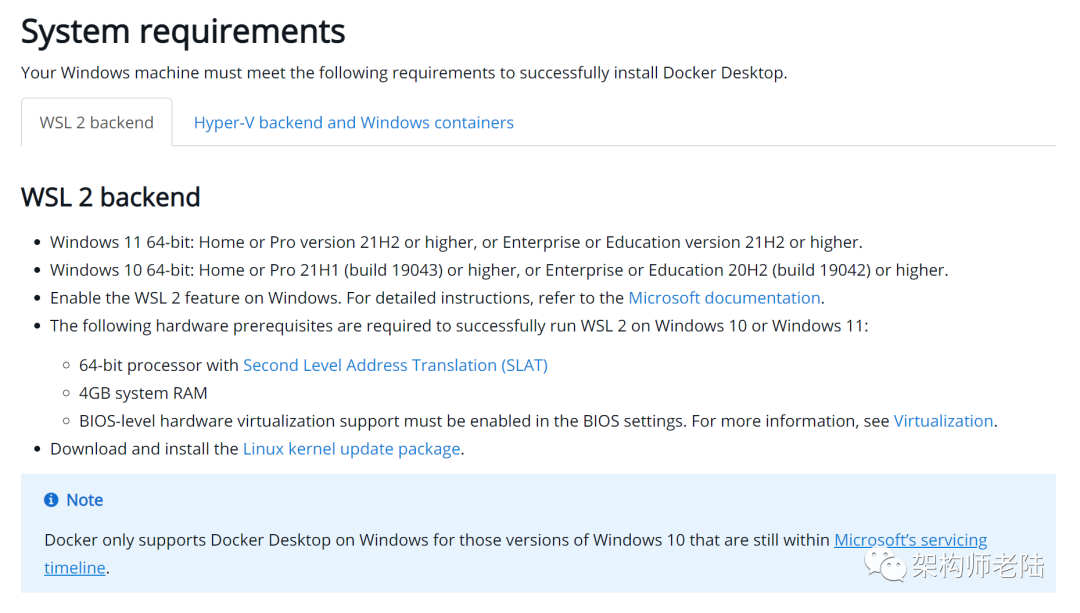This screenshot has width=1080, height=613.
Task: Click the Docker Desktop support note paragraph
Action: click(438, 540)
